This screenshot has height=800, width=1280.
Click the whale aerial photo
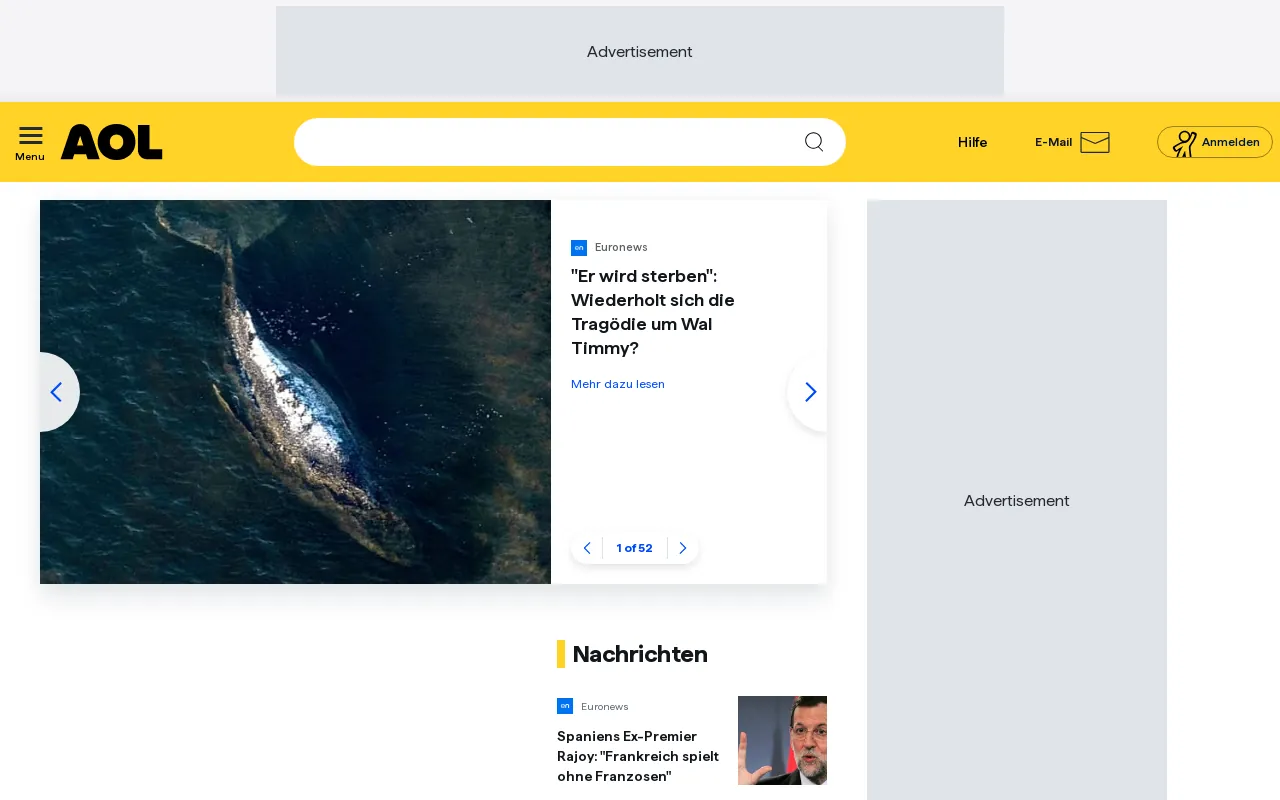pyautogui.click(x=295, y=392)
